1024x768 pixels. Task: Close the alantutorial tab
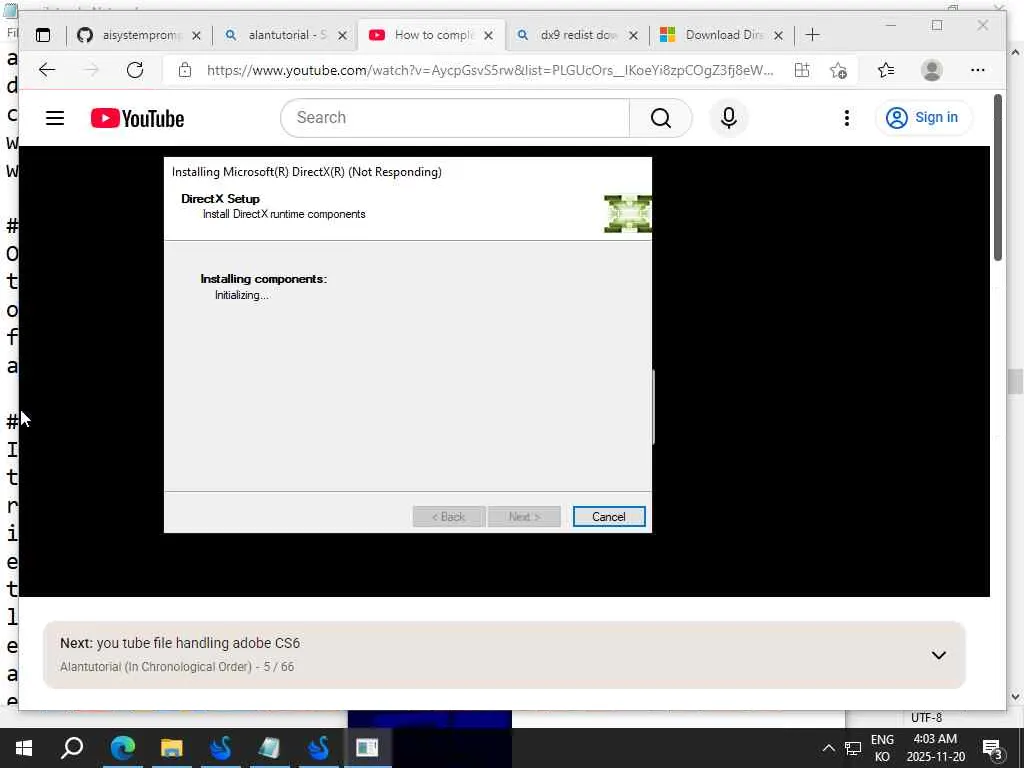342,36
